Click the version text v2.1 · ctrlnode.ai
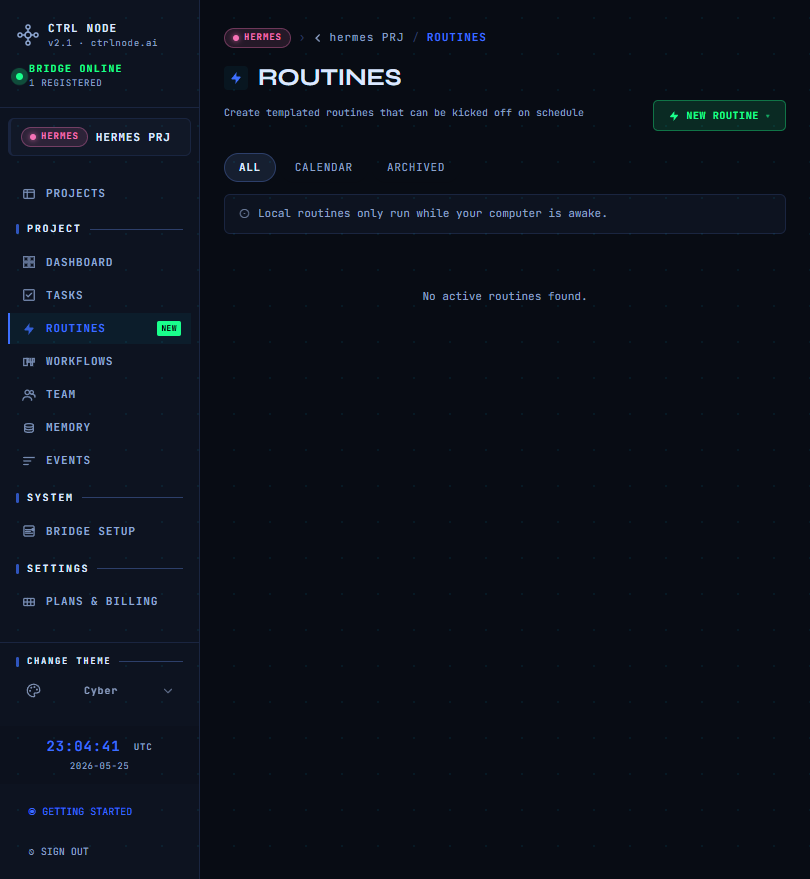The width and height of the screenshot is (810, 879). click(x=103, y=43)
